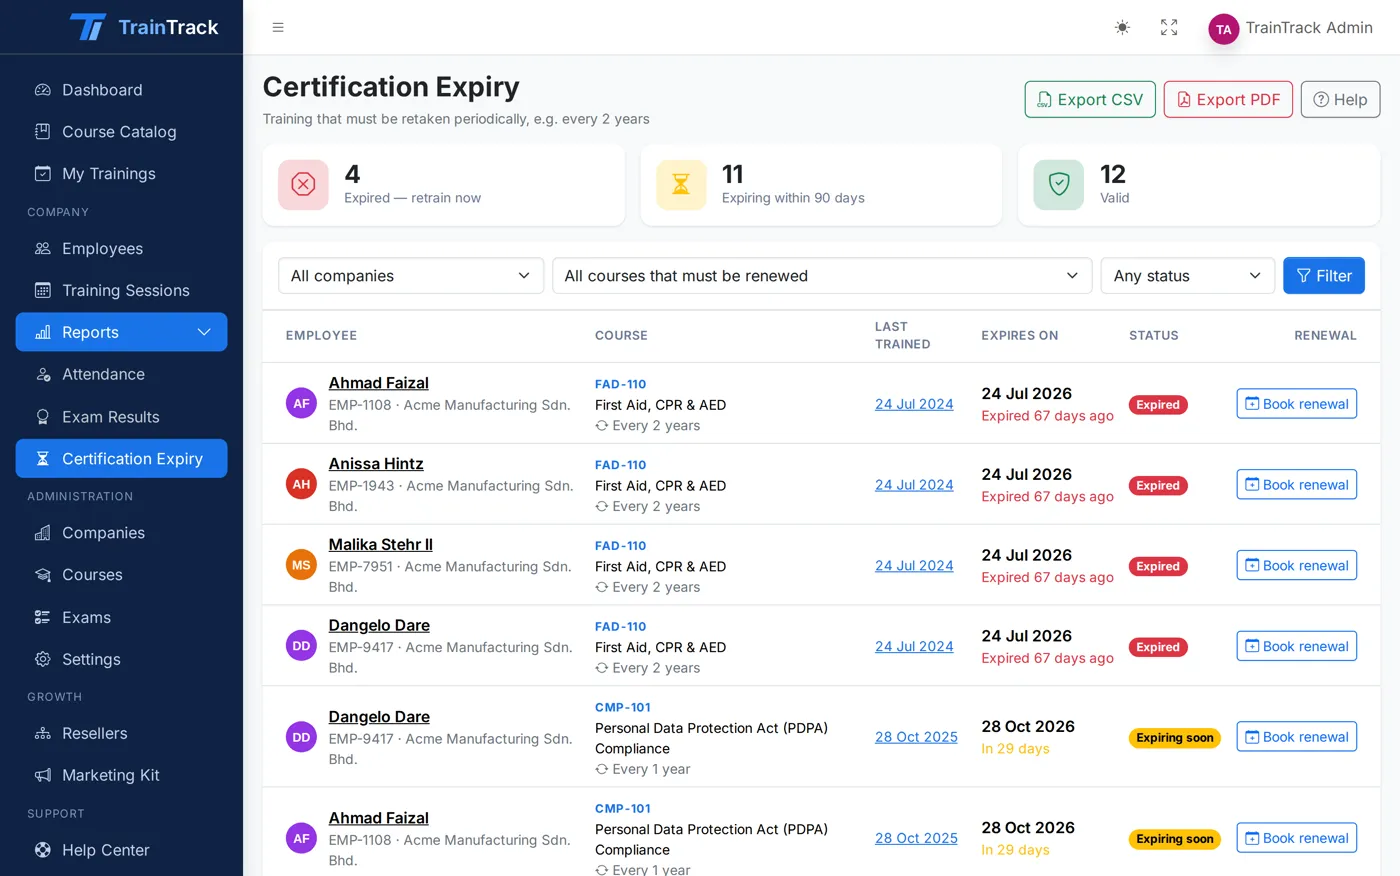Image resolution: width=1400 pixels, height=876 pixels.
Task: Book renewal for Dangelo Dare's PDPA course
Action: point(1297,737)
